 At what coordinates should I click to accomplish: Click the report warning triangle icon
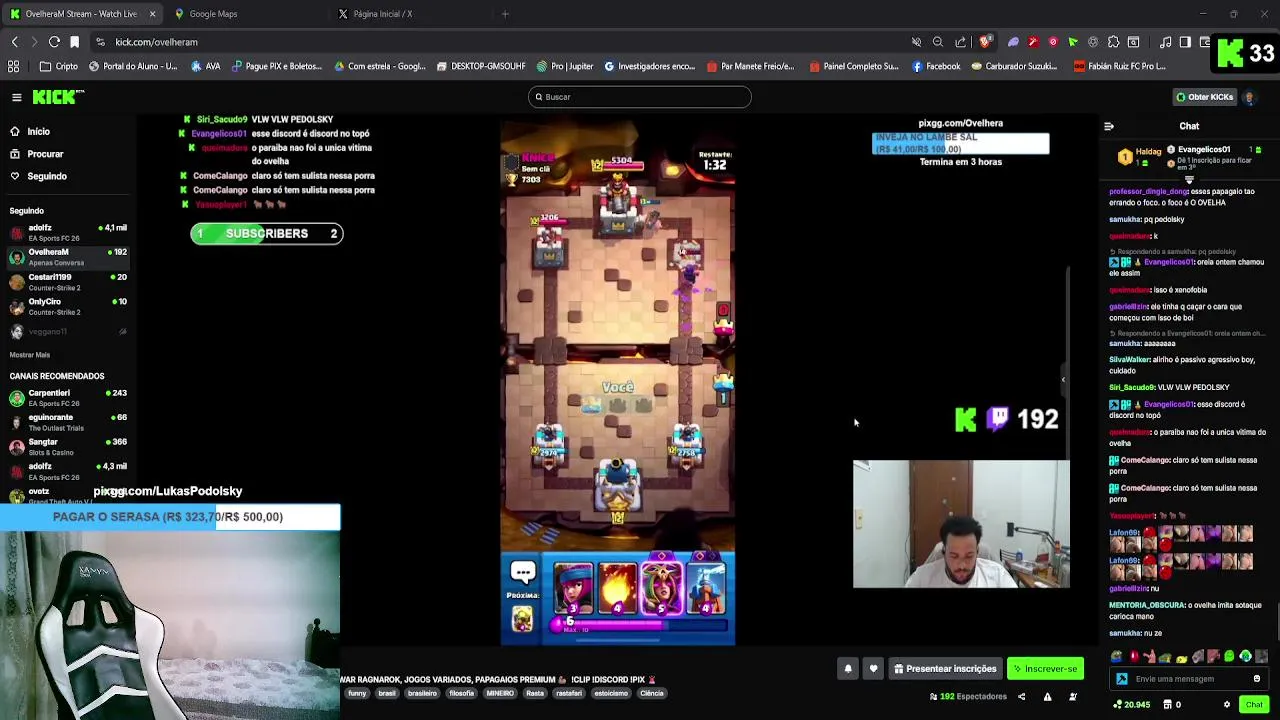1047,696
